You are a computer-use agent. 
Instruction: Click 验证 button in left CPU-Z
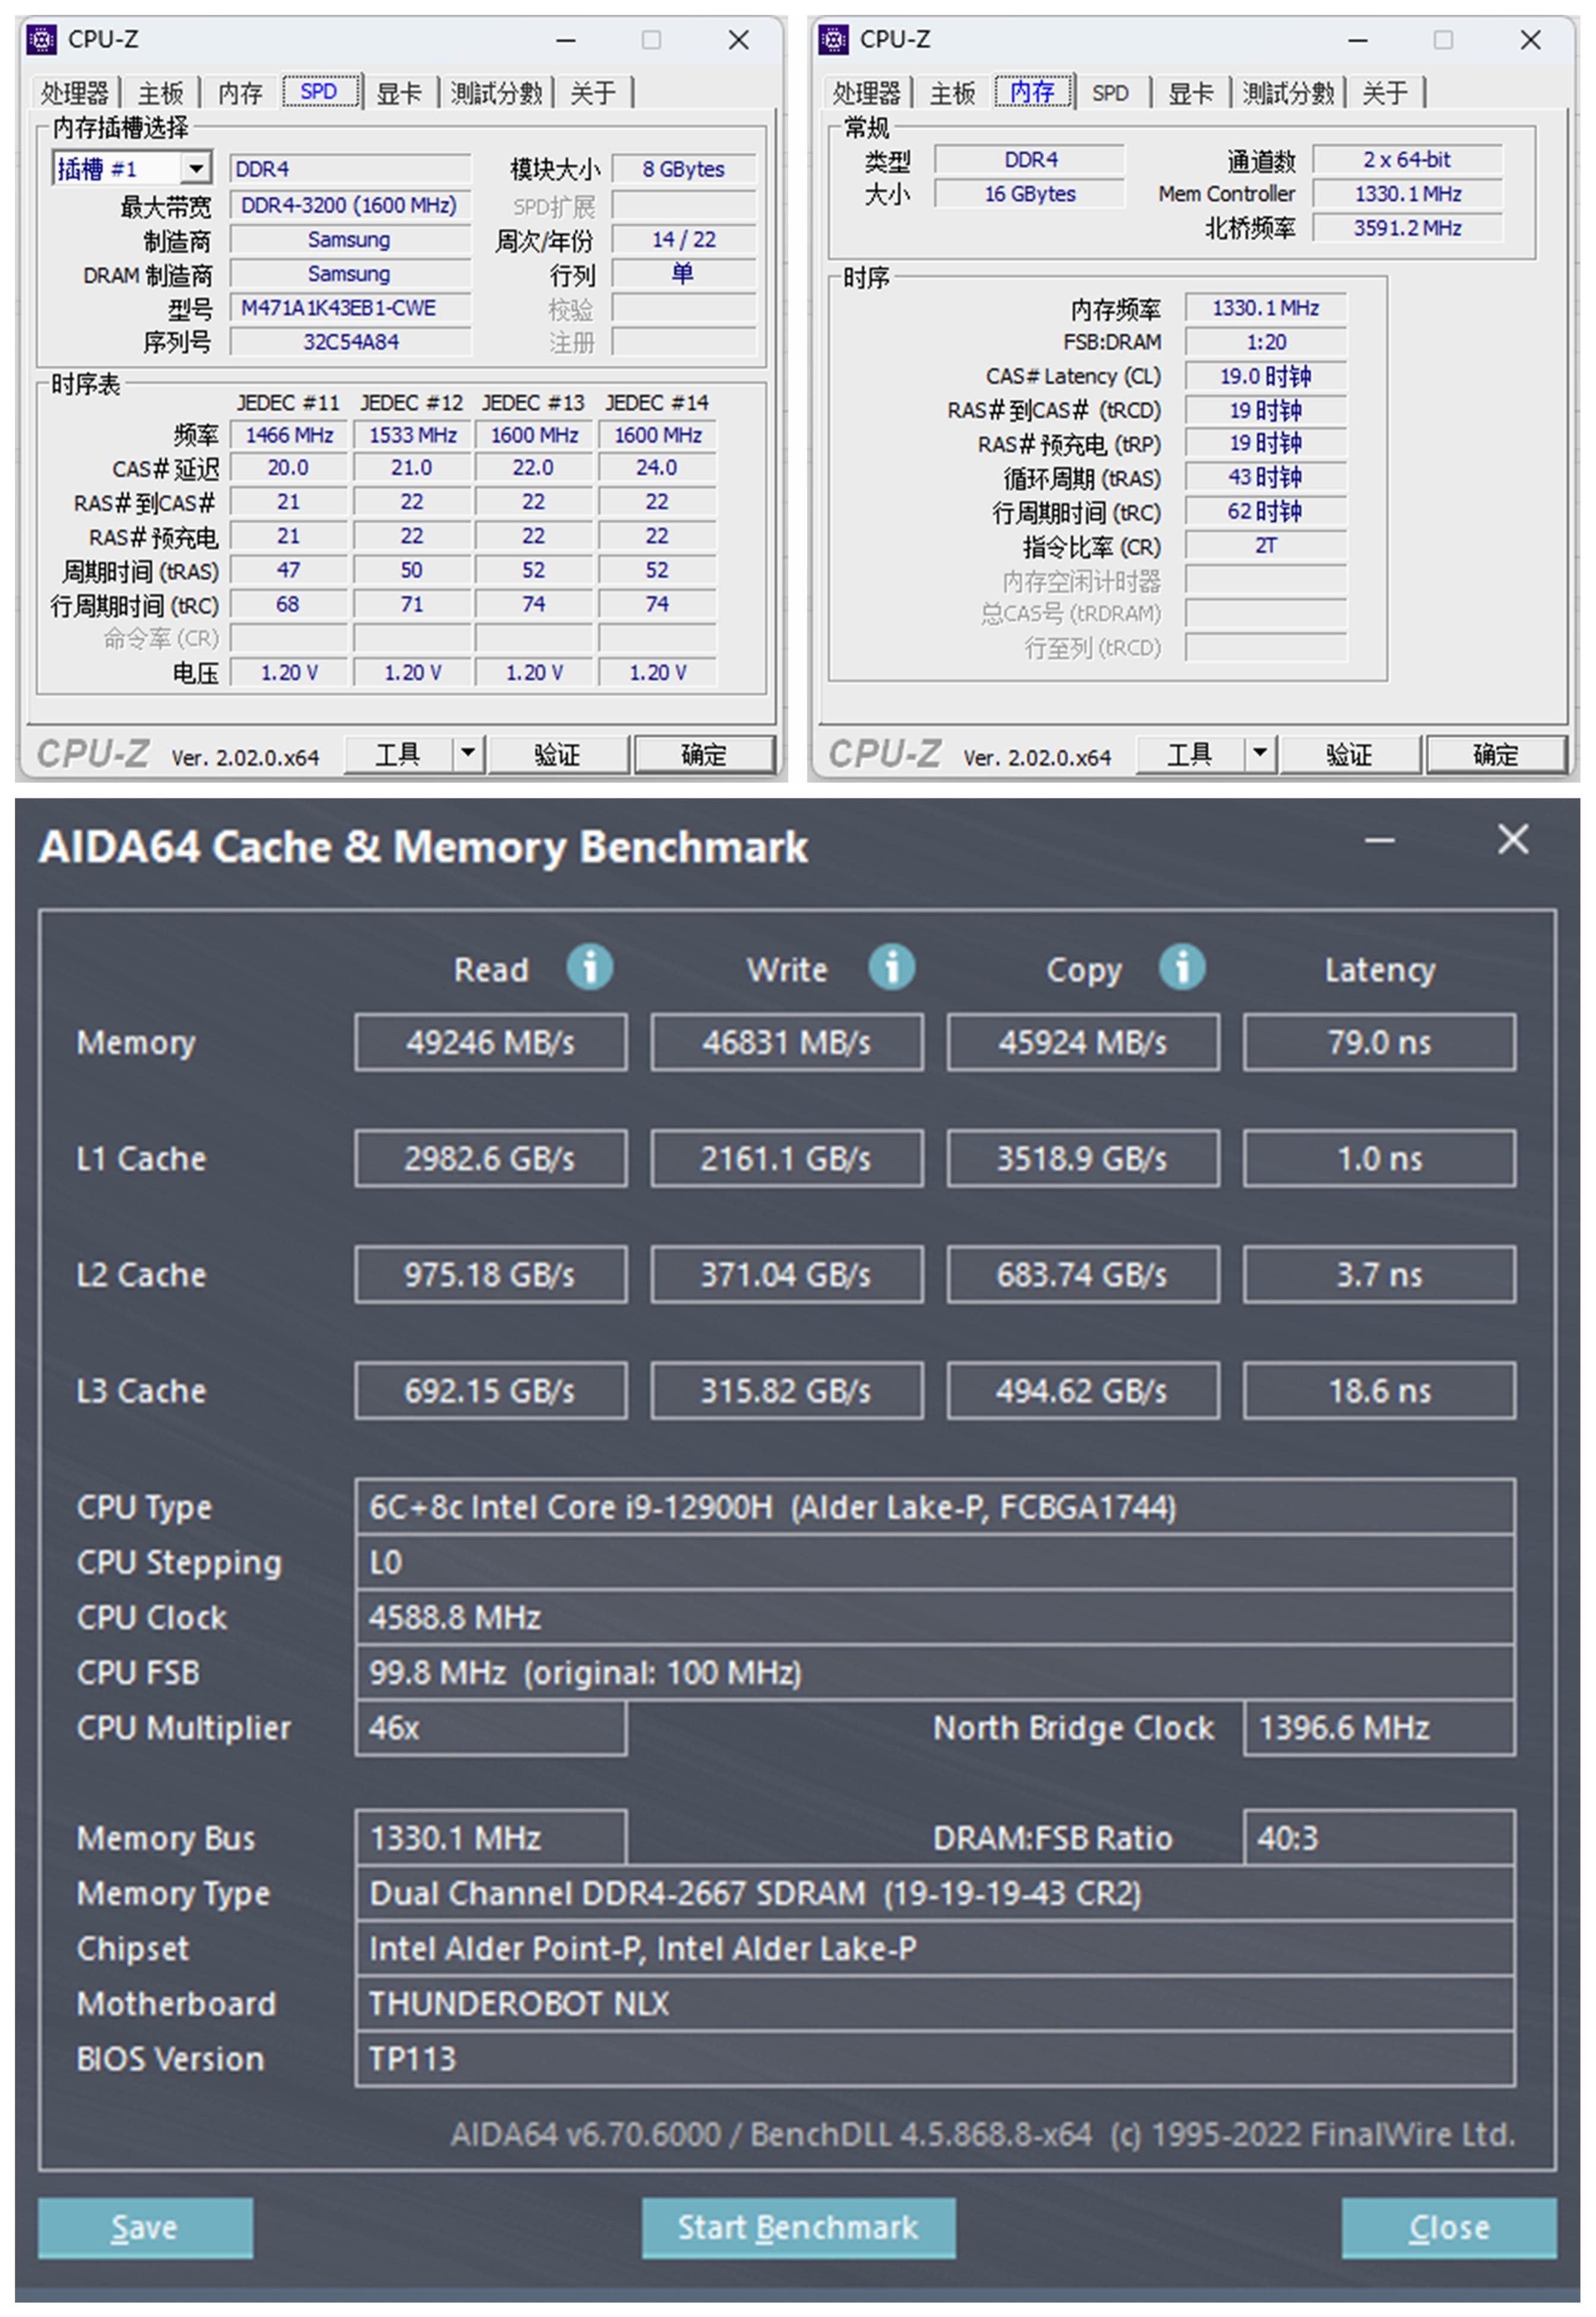point(557,754)
